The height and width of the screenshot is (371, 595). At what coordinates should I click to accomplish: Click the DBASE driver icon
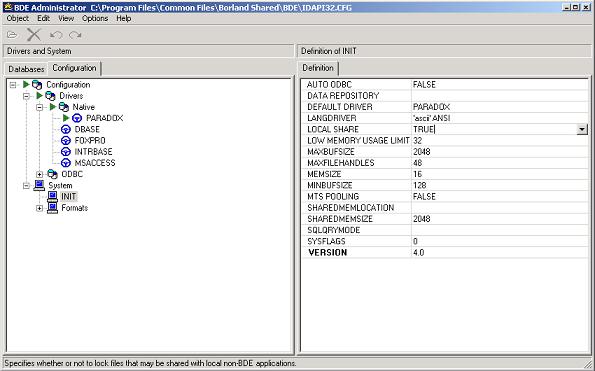tap(66, 129)
